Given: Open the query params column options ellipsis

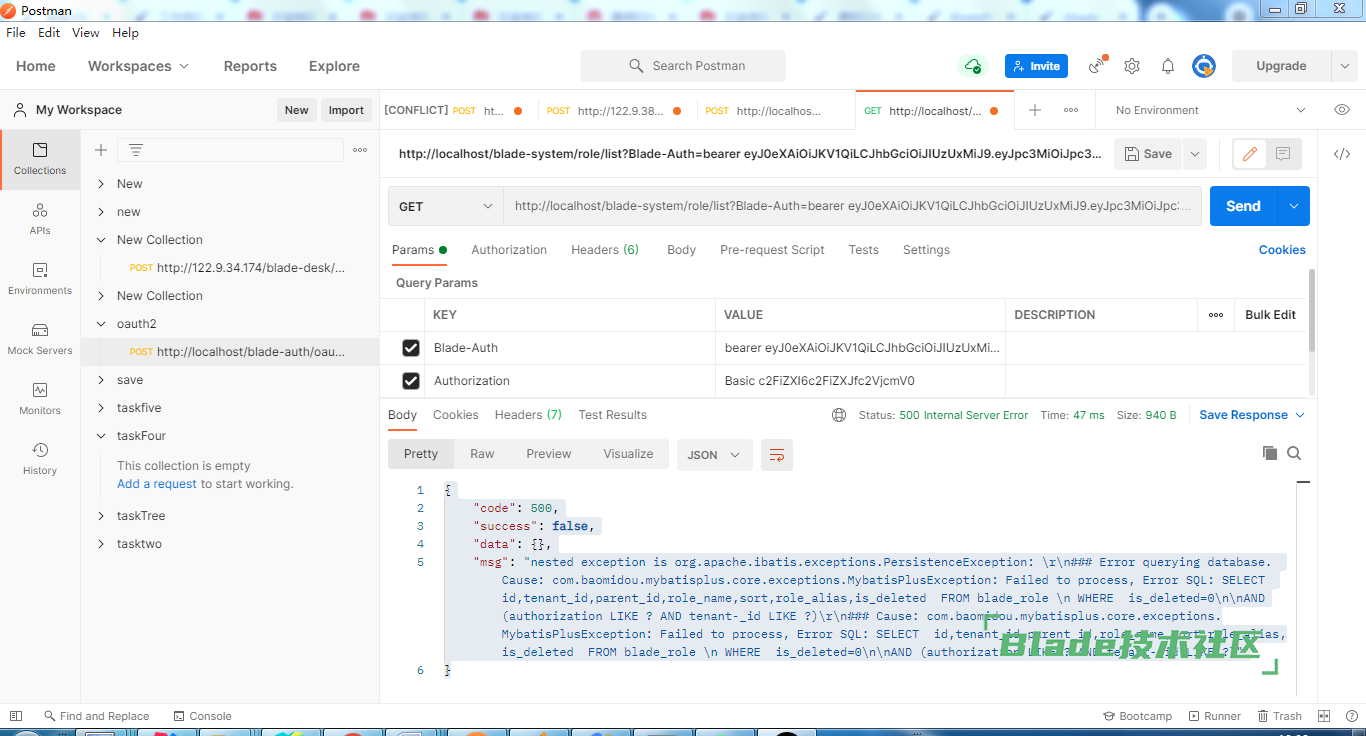Looking at the screenshot, I should pyautogui.click(x=1216, y=315).
